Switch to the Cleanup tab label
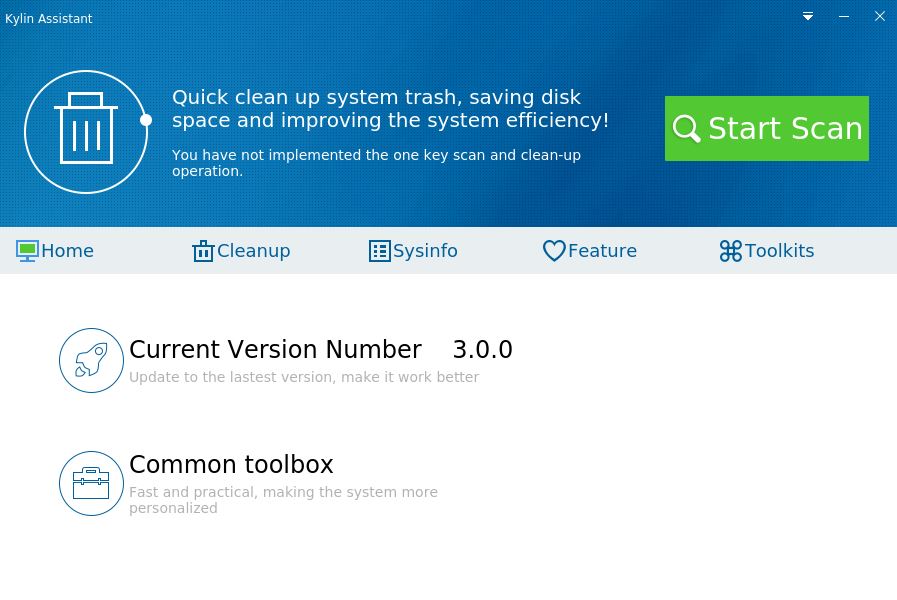897x600 pixels. click(253, 251)
